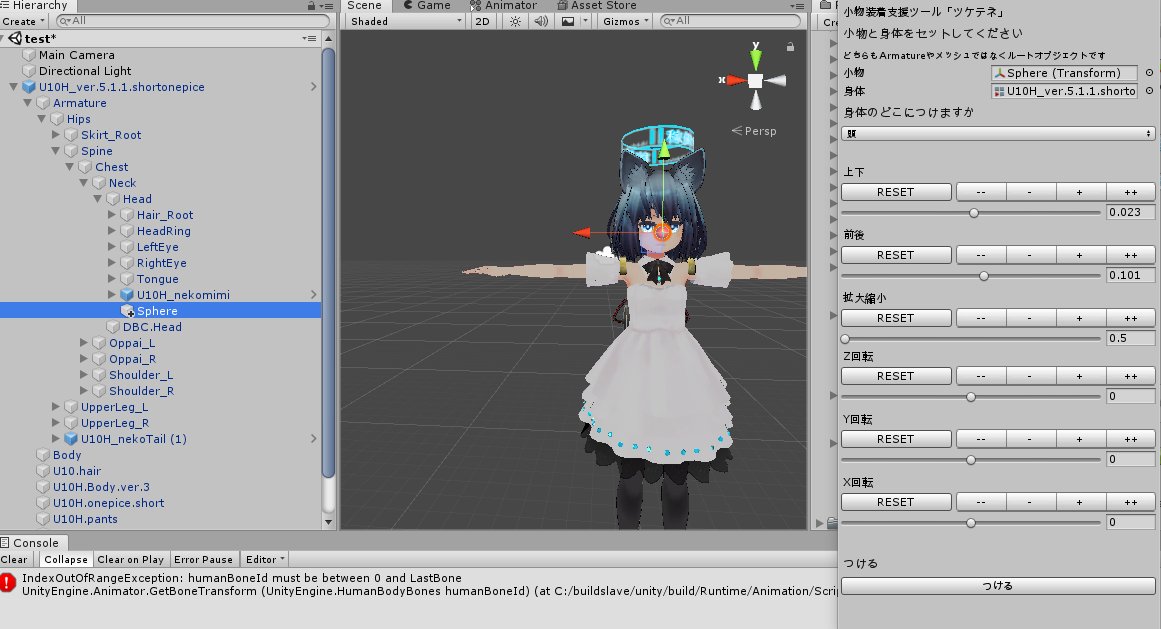Expand the Oppai_L node
The image size is (1161, 629).
click(84, 343)
